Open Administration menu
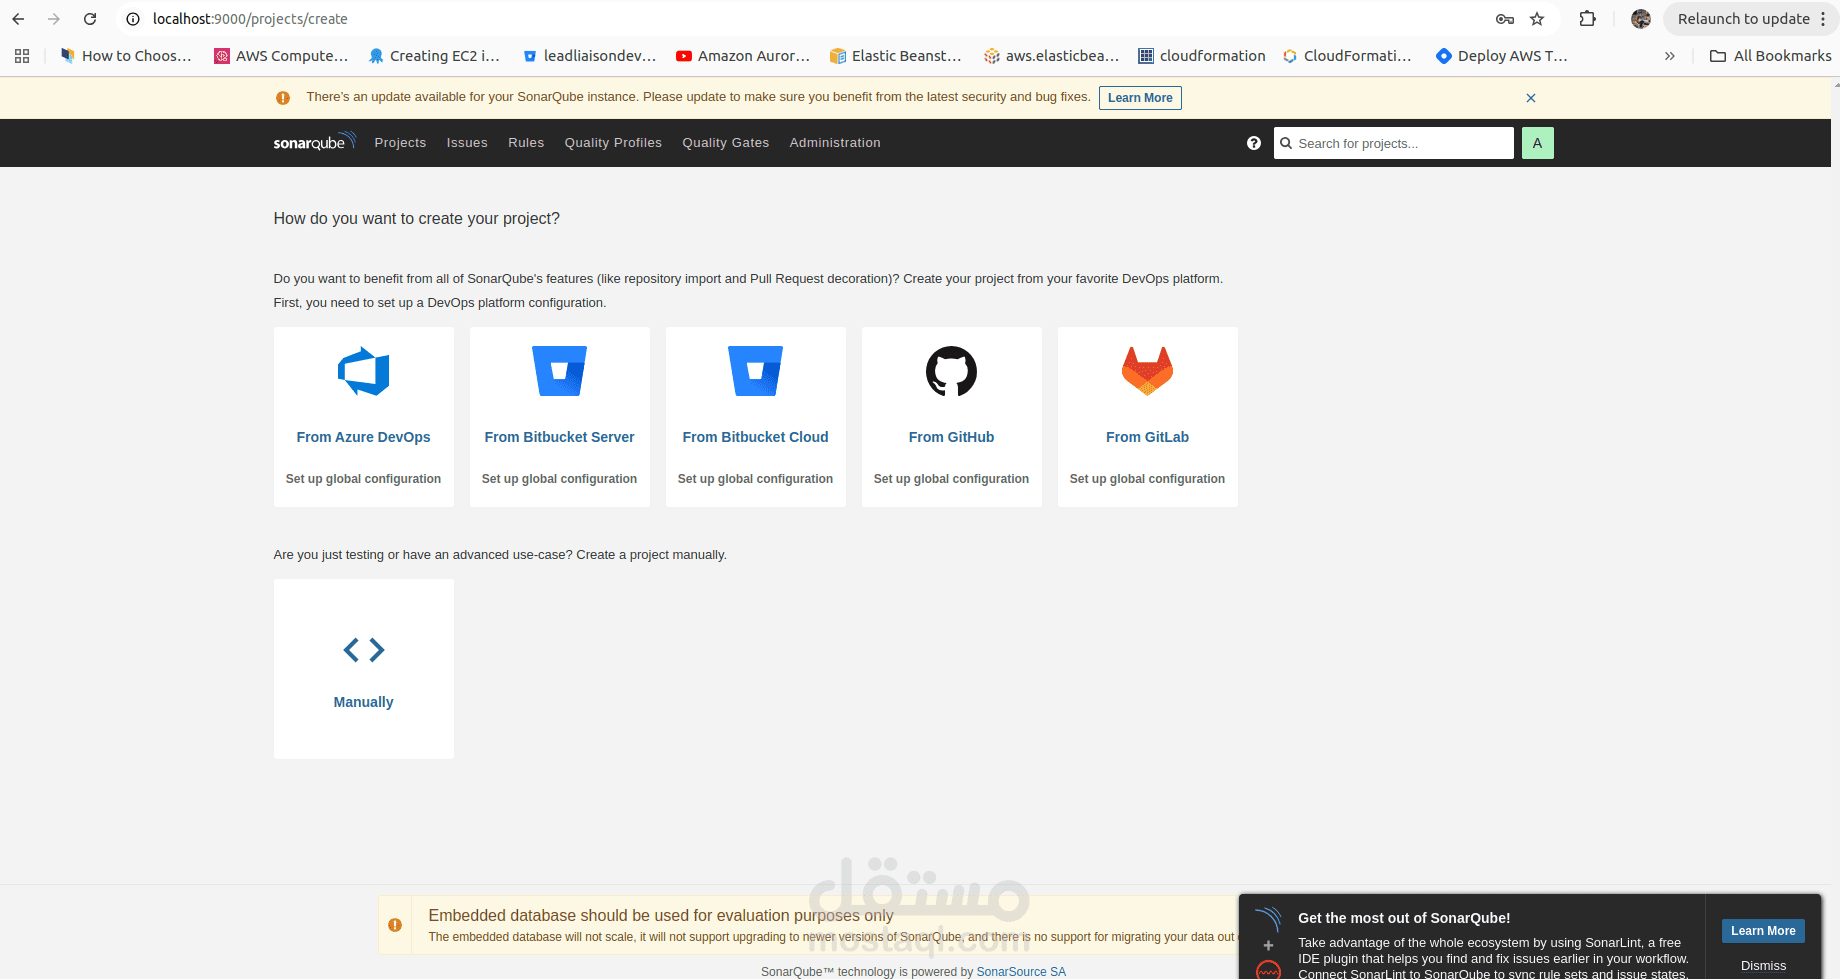 835,143
